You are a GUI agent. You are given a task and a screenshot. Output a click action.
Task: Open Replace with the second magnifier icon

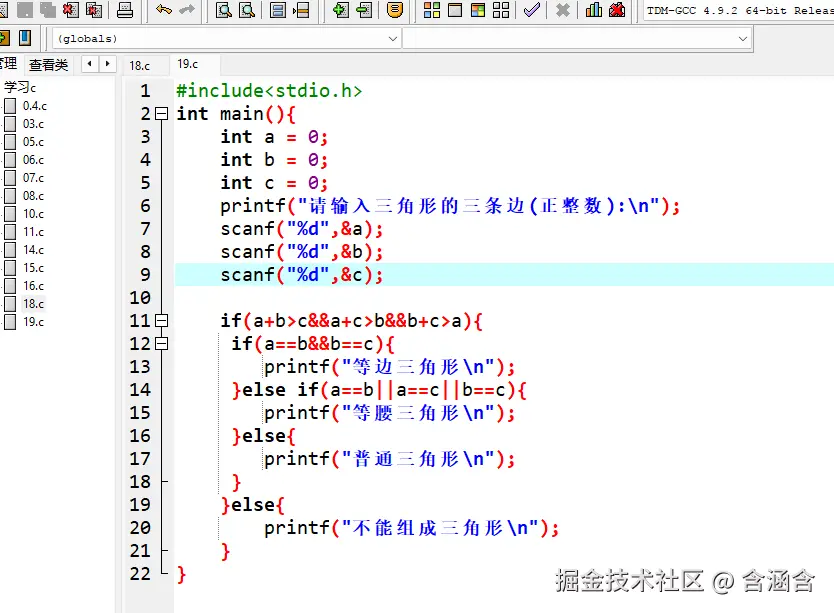pyautogui.click(x=247, y=10)
